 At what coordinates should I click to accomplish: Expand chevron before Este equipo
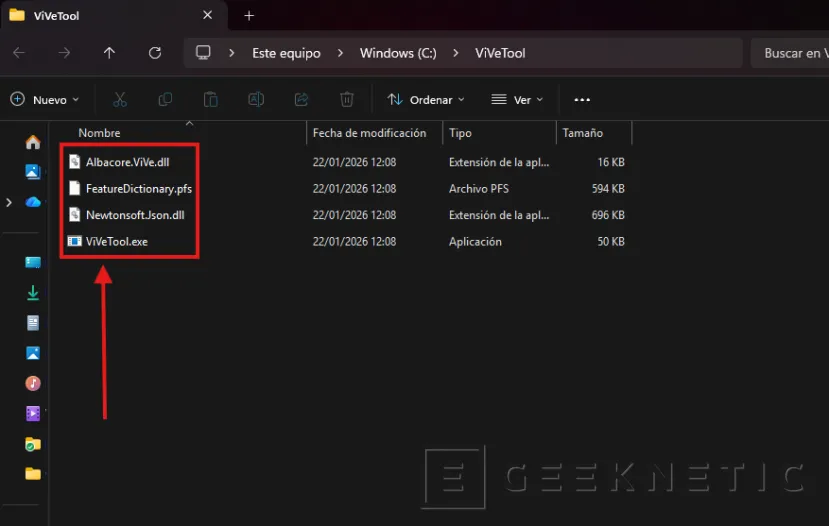click(x=232, y=53)
